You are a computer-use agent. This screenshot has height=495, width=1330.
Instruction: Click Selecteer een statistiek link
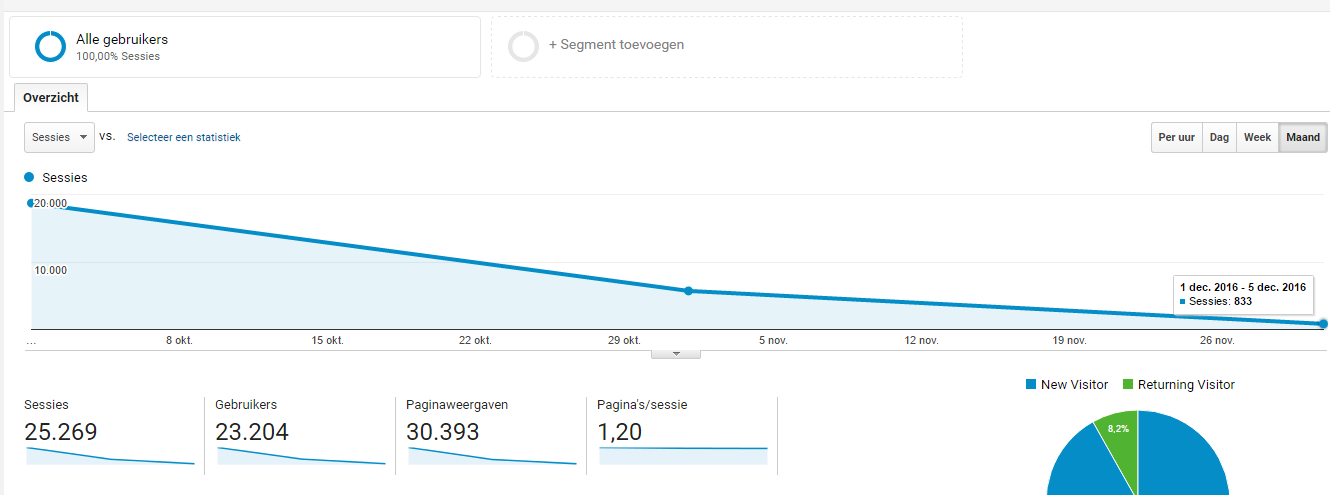(x=183, y=137)
